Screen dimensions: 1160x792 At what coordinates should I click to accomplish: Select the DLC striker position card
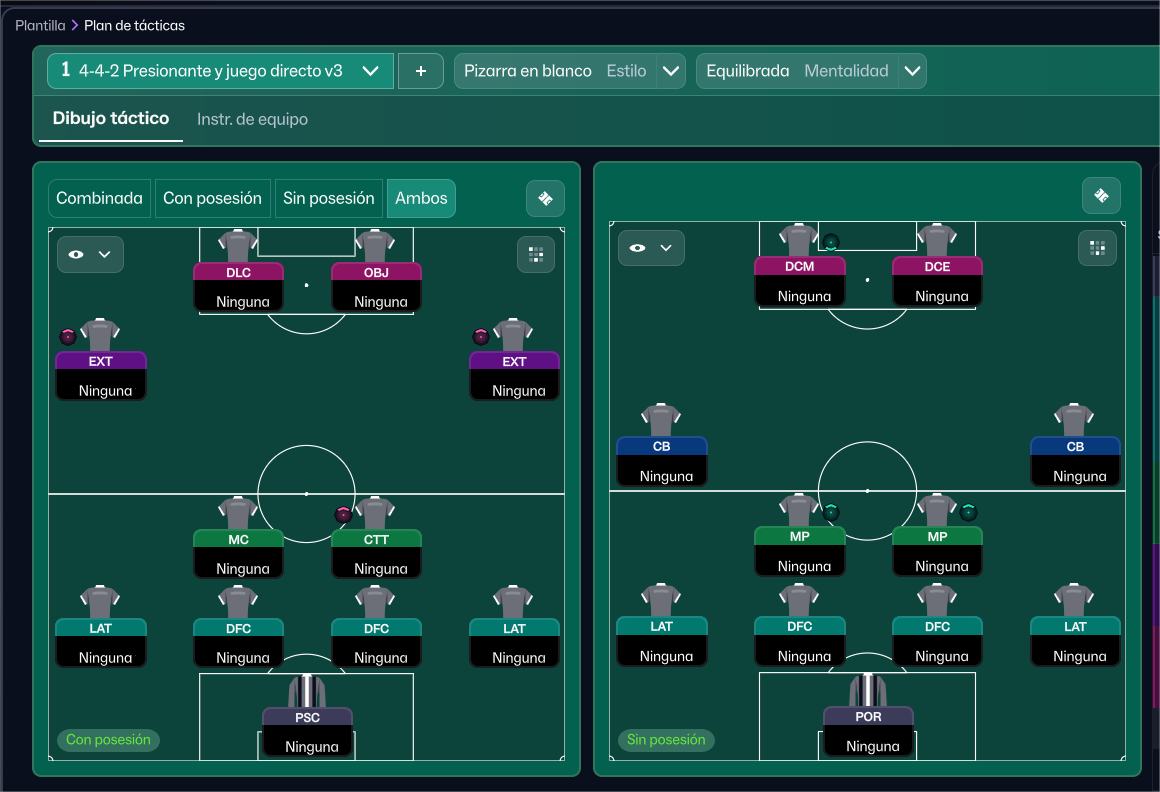pos(238,286)
